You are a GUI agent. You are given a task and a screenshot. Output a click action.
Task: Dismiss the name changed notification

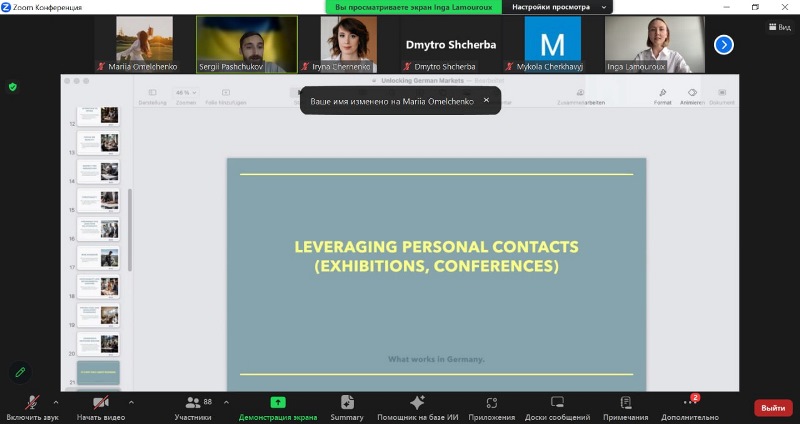486,100
